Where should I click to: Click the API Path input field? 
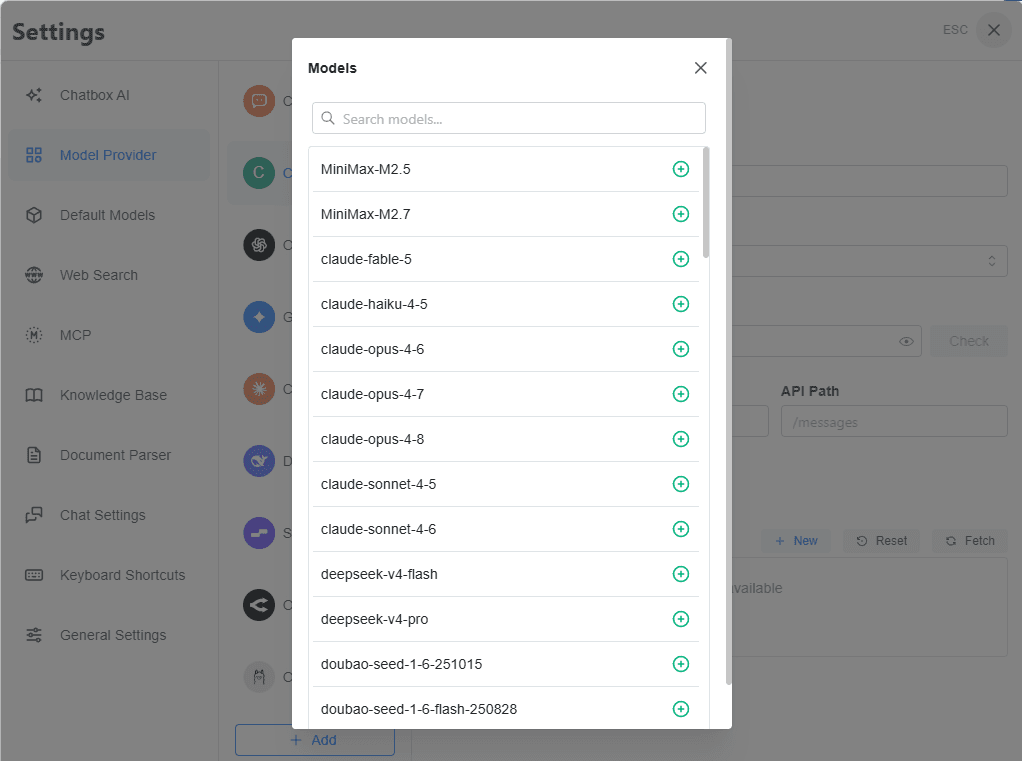pos(894,422)
